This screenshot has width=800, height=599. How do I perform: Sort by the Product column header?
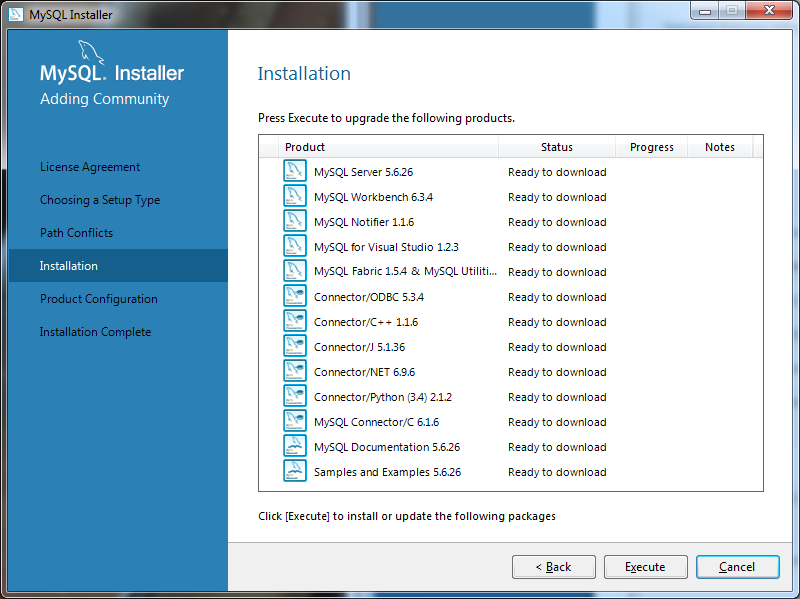(388, 147)
